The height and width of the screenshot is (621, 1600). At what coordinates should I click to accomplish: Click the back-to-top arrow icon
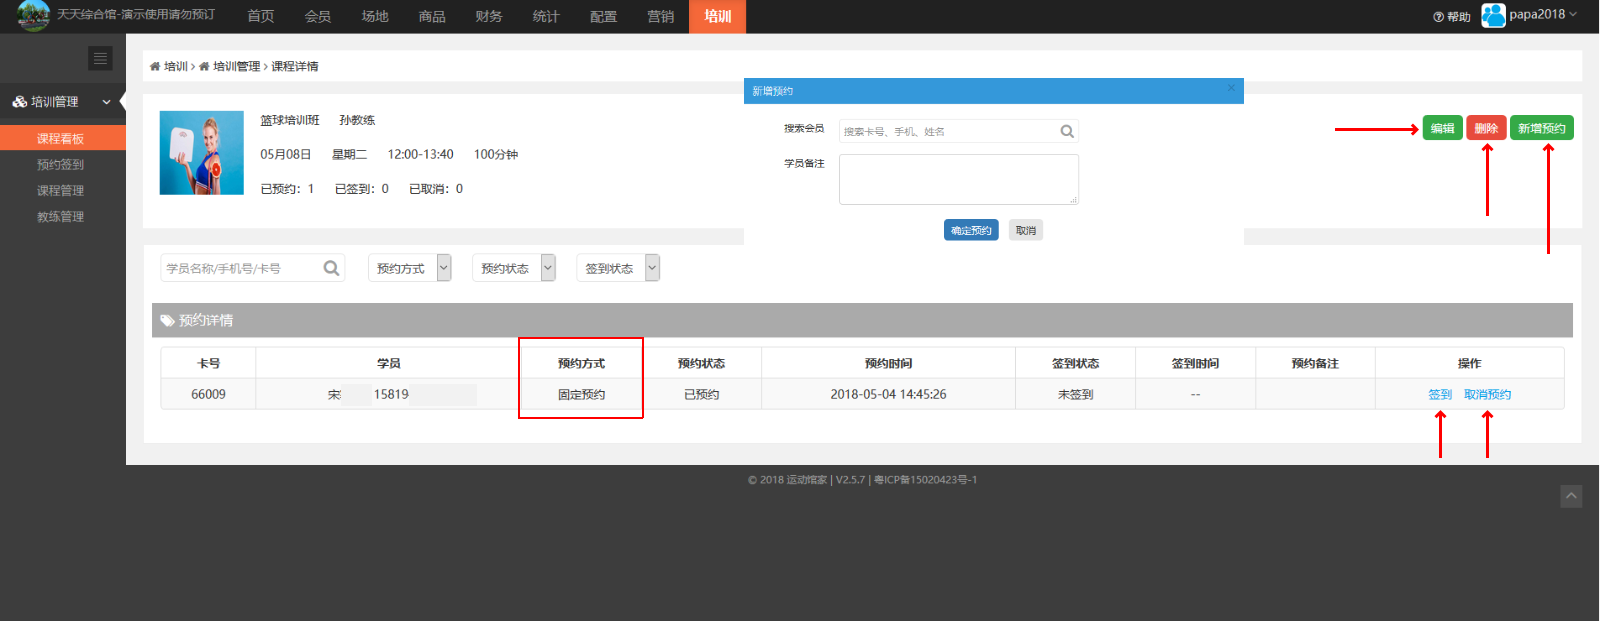click(x=1571, y=496)
